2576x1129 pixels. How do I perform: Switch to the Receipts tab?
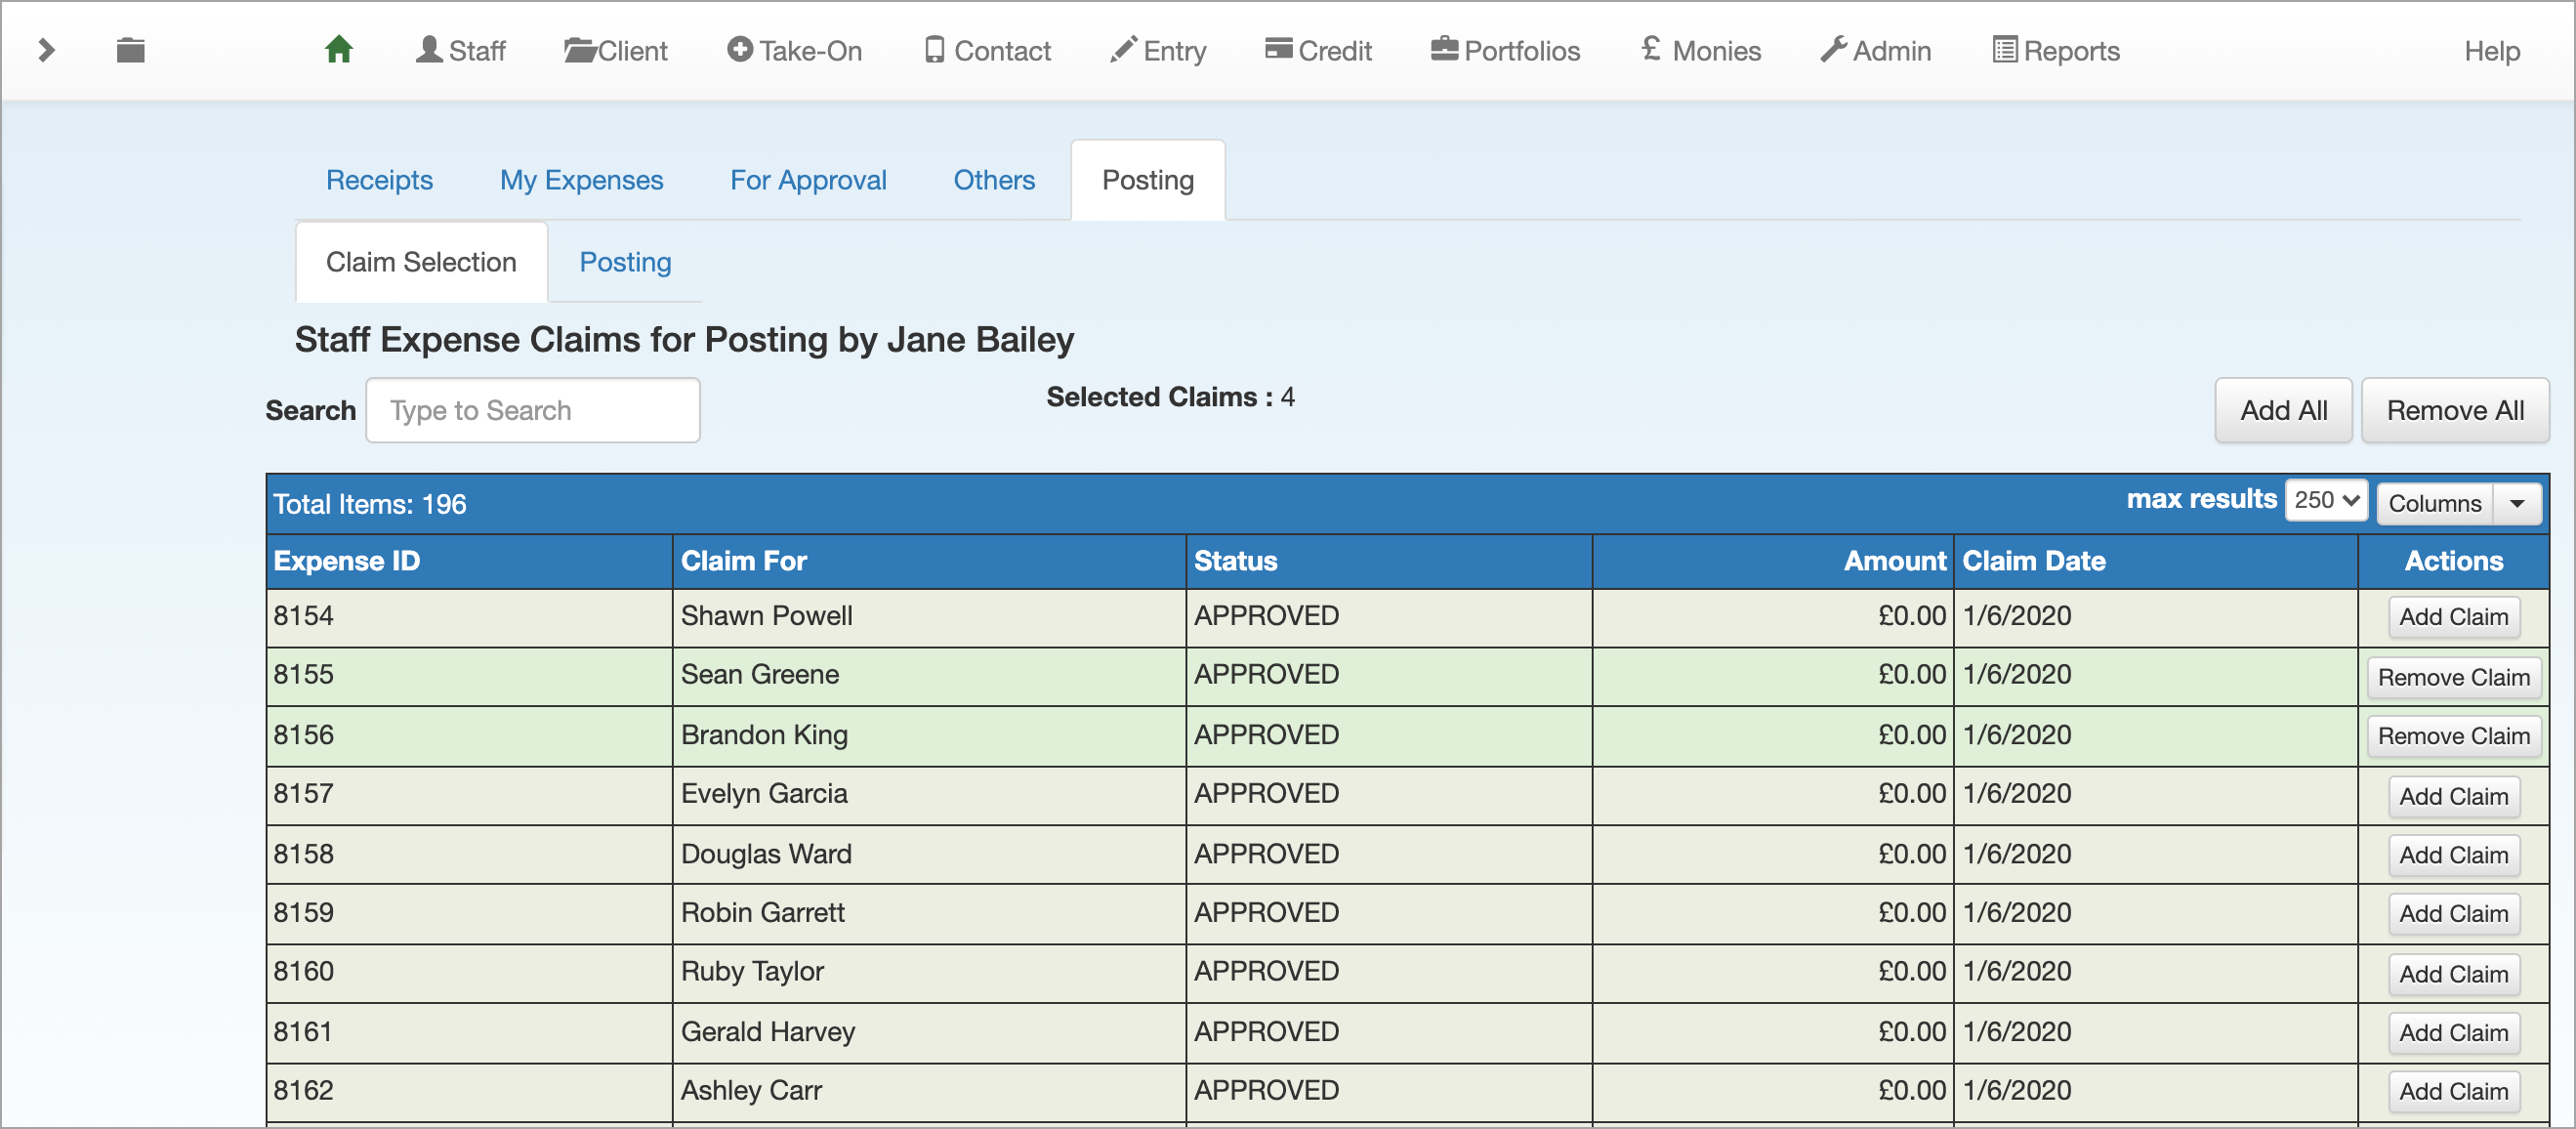point(379,180)
